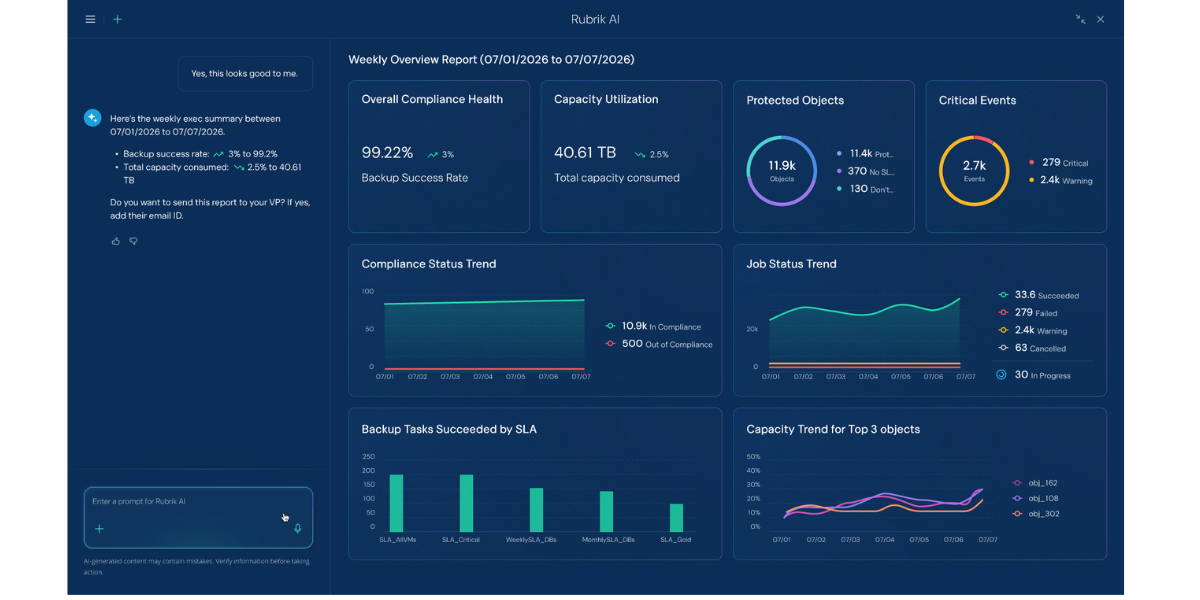Click the Critical Events donut chart showing 2.7k
The image size is (1200, 600).
click(974, 171)
